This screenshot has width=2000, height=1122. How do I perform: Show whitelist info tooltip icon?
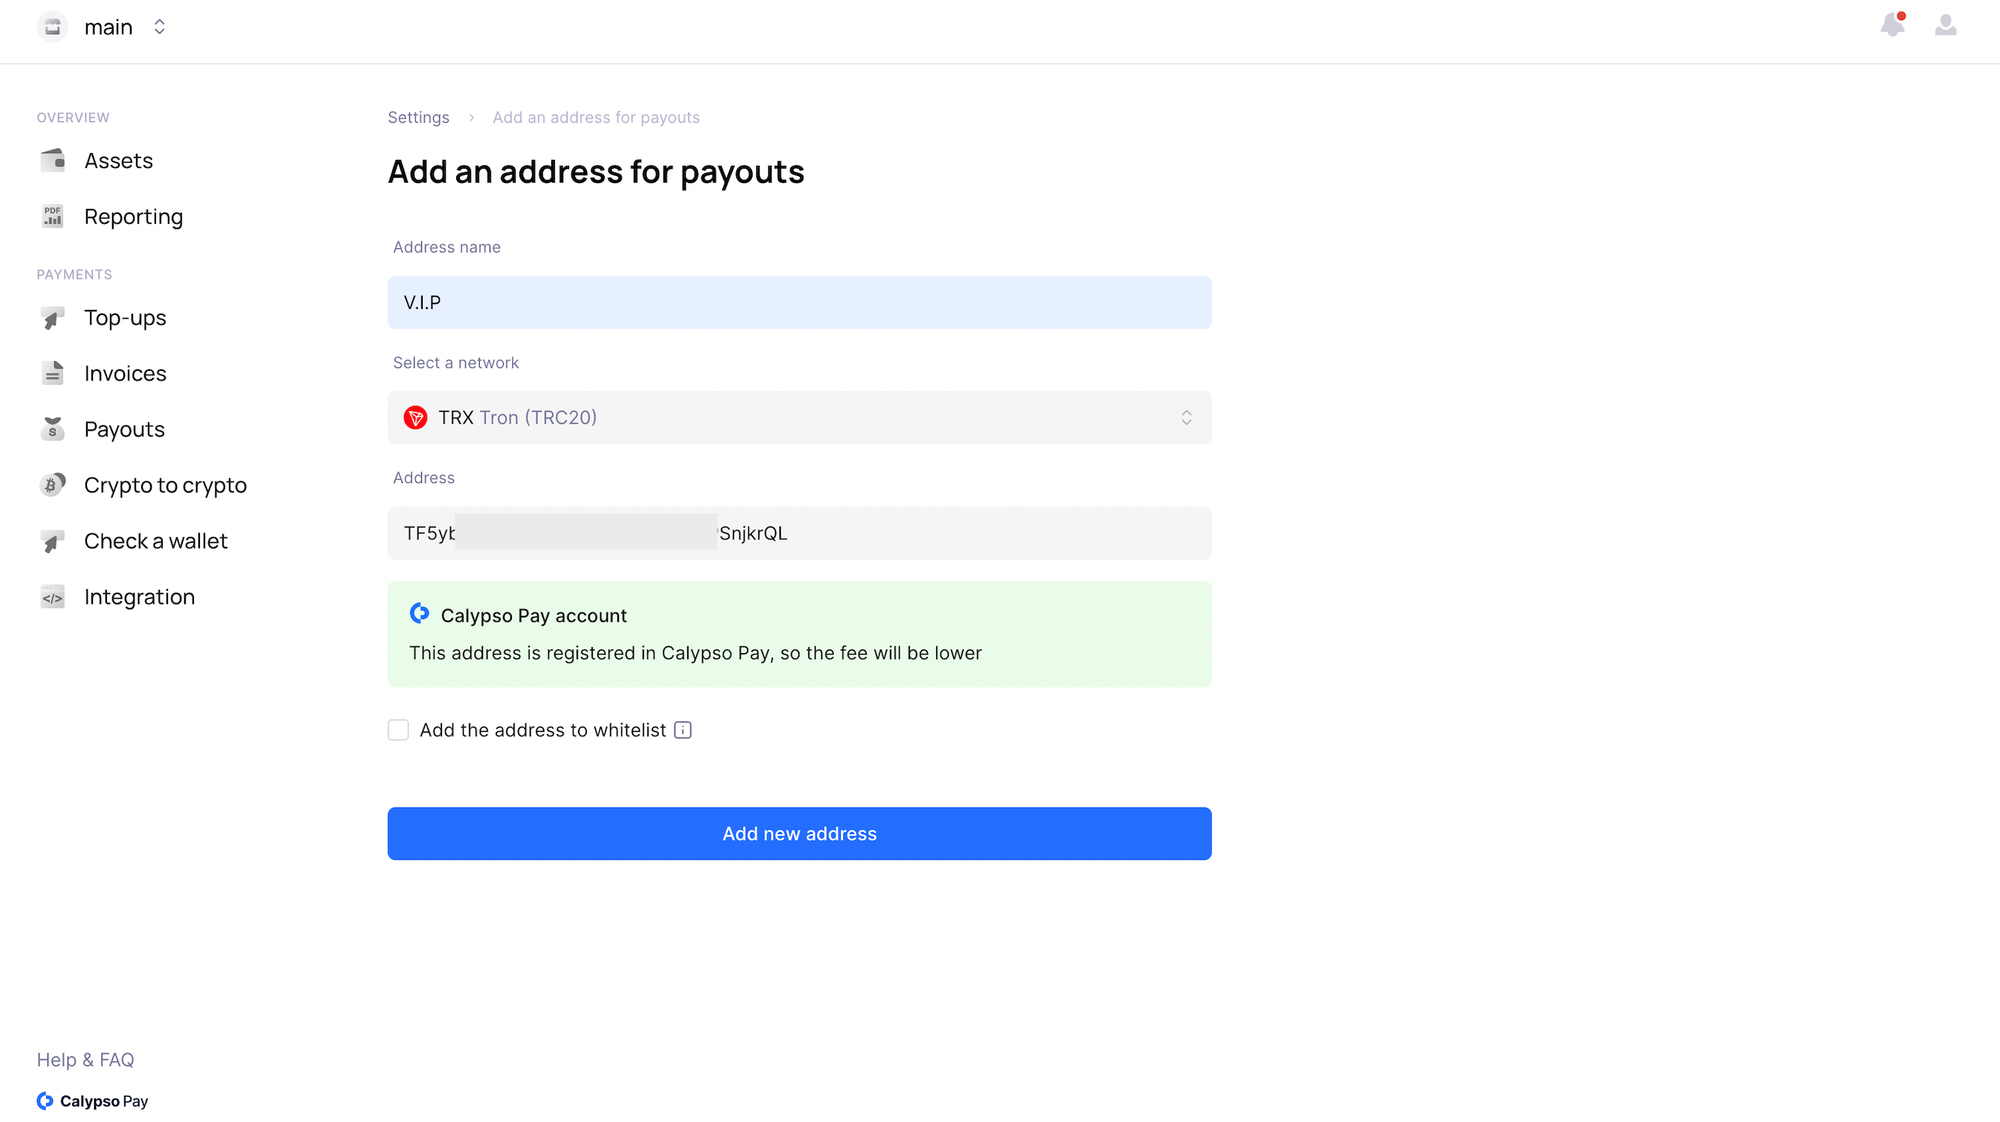point(683,731)
